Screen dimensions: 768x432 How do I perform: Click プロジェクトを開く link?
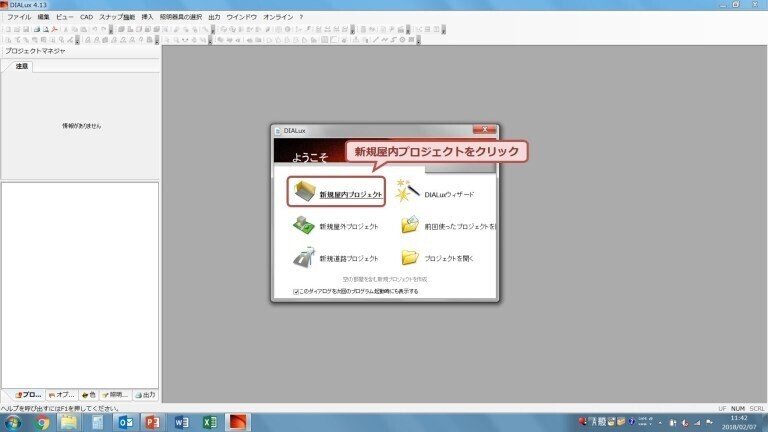pos(449,258)
